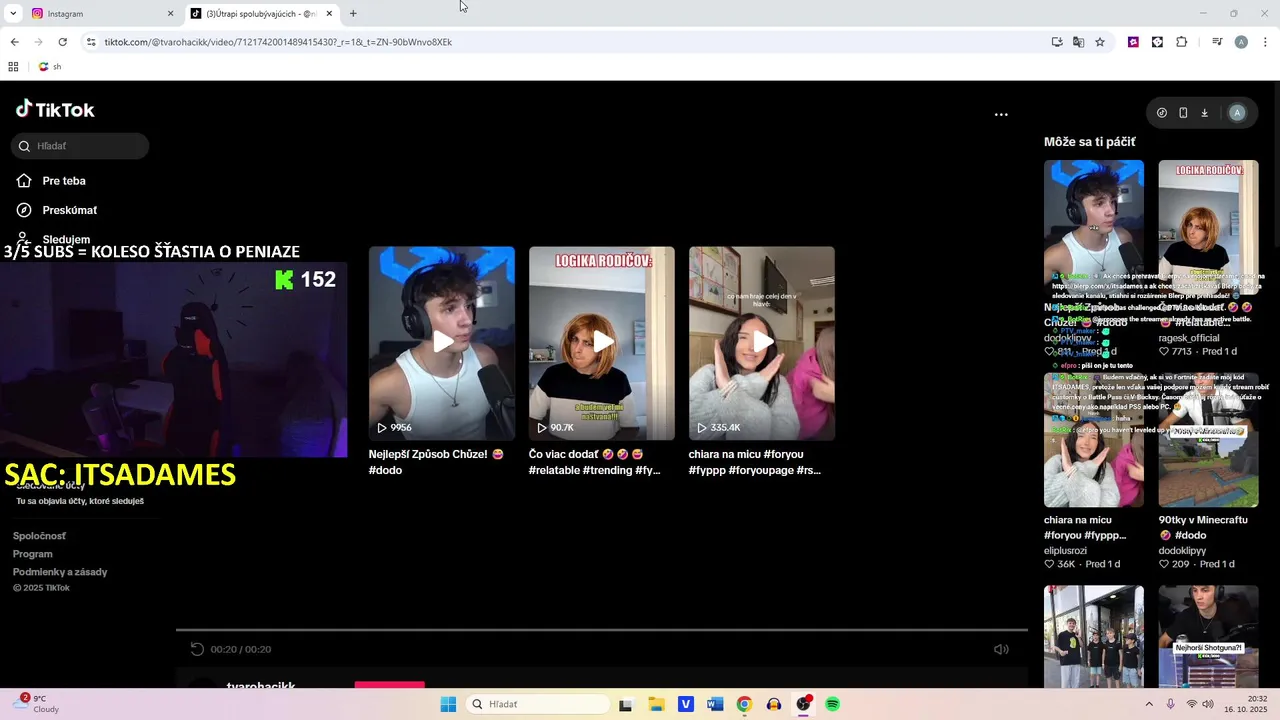Click the replay video icon
Image resolution: width=1280 pixels, height=720 pixels.
pos(197,649)
